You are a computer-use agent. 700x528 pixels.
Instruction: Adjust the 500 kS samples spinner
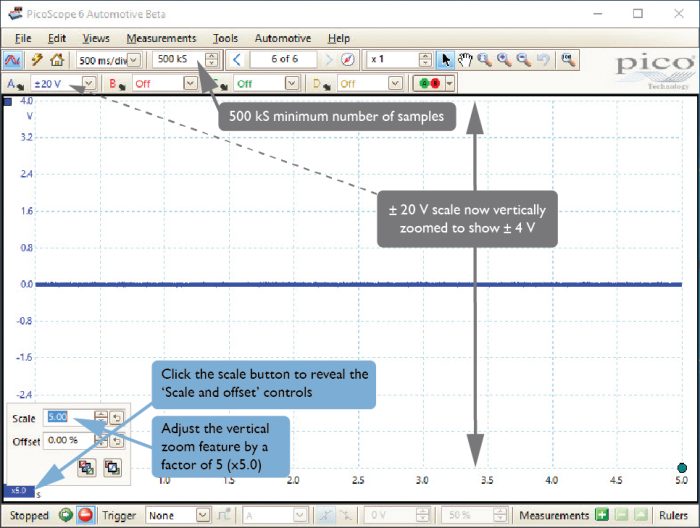point(212,59)
